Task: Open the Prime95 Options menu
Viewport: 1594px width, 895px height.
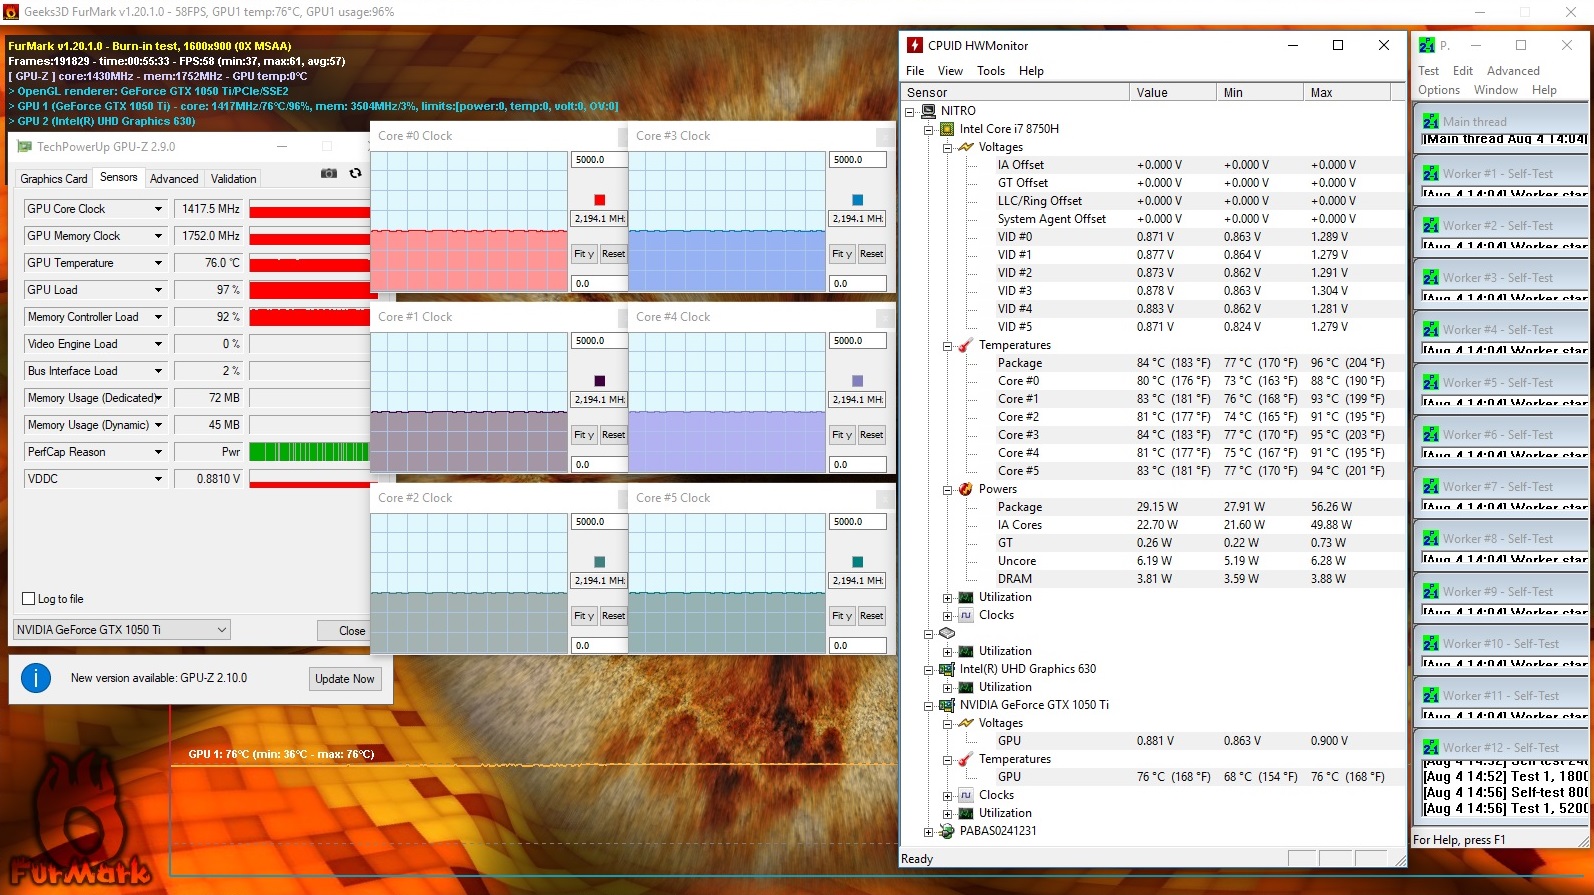Action: pos(1439,90)
